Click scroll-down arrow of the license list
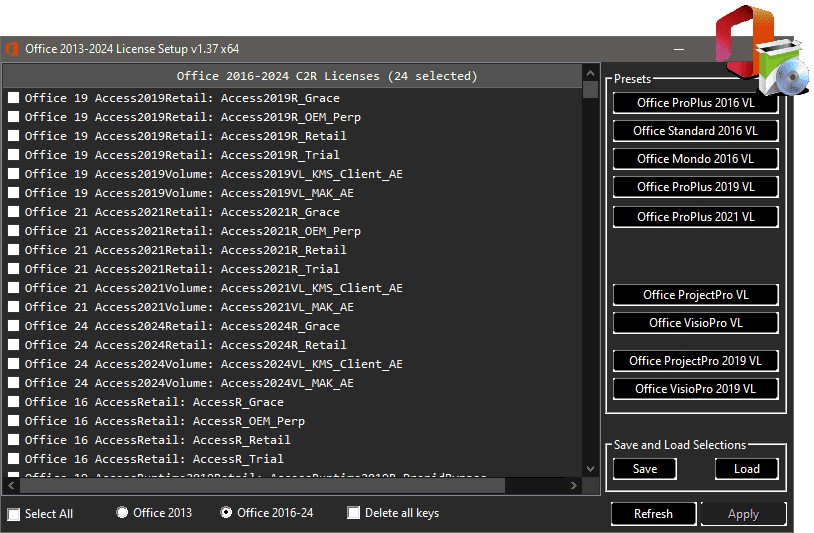This screenshot has height=533, width=814. (590, 469)
